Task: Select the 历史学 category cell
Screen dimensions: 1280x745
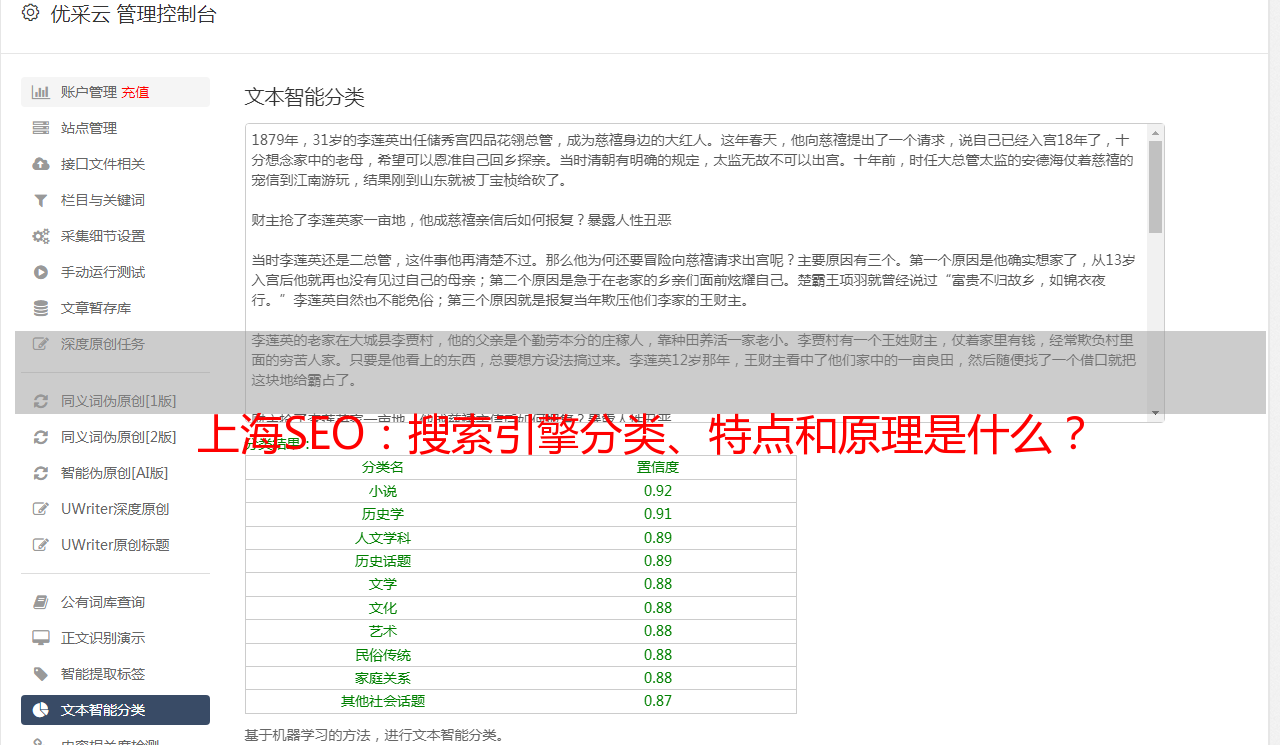Action: 383,514
